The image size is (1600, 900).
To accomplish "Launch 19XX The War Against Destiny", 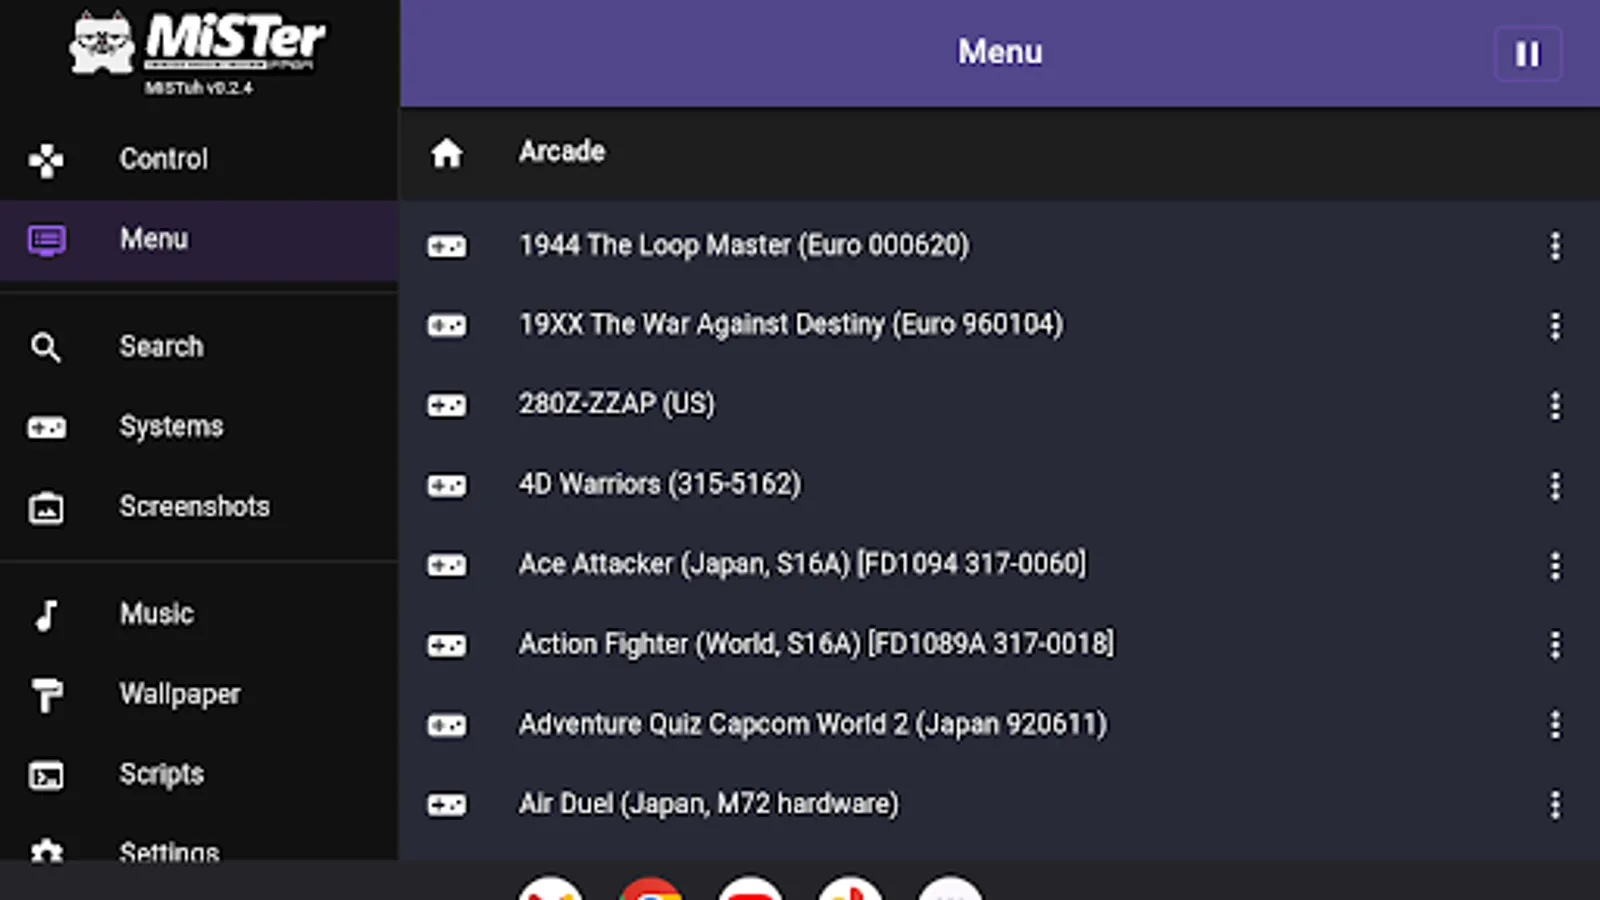I will [x=791, y=324].
